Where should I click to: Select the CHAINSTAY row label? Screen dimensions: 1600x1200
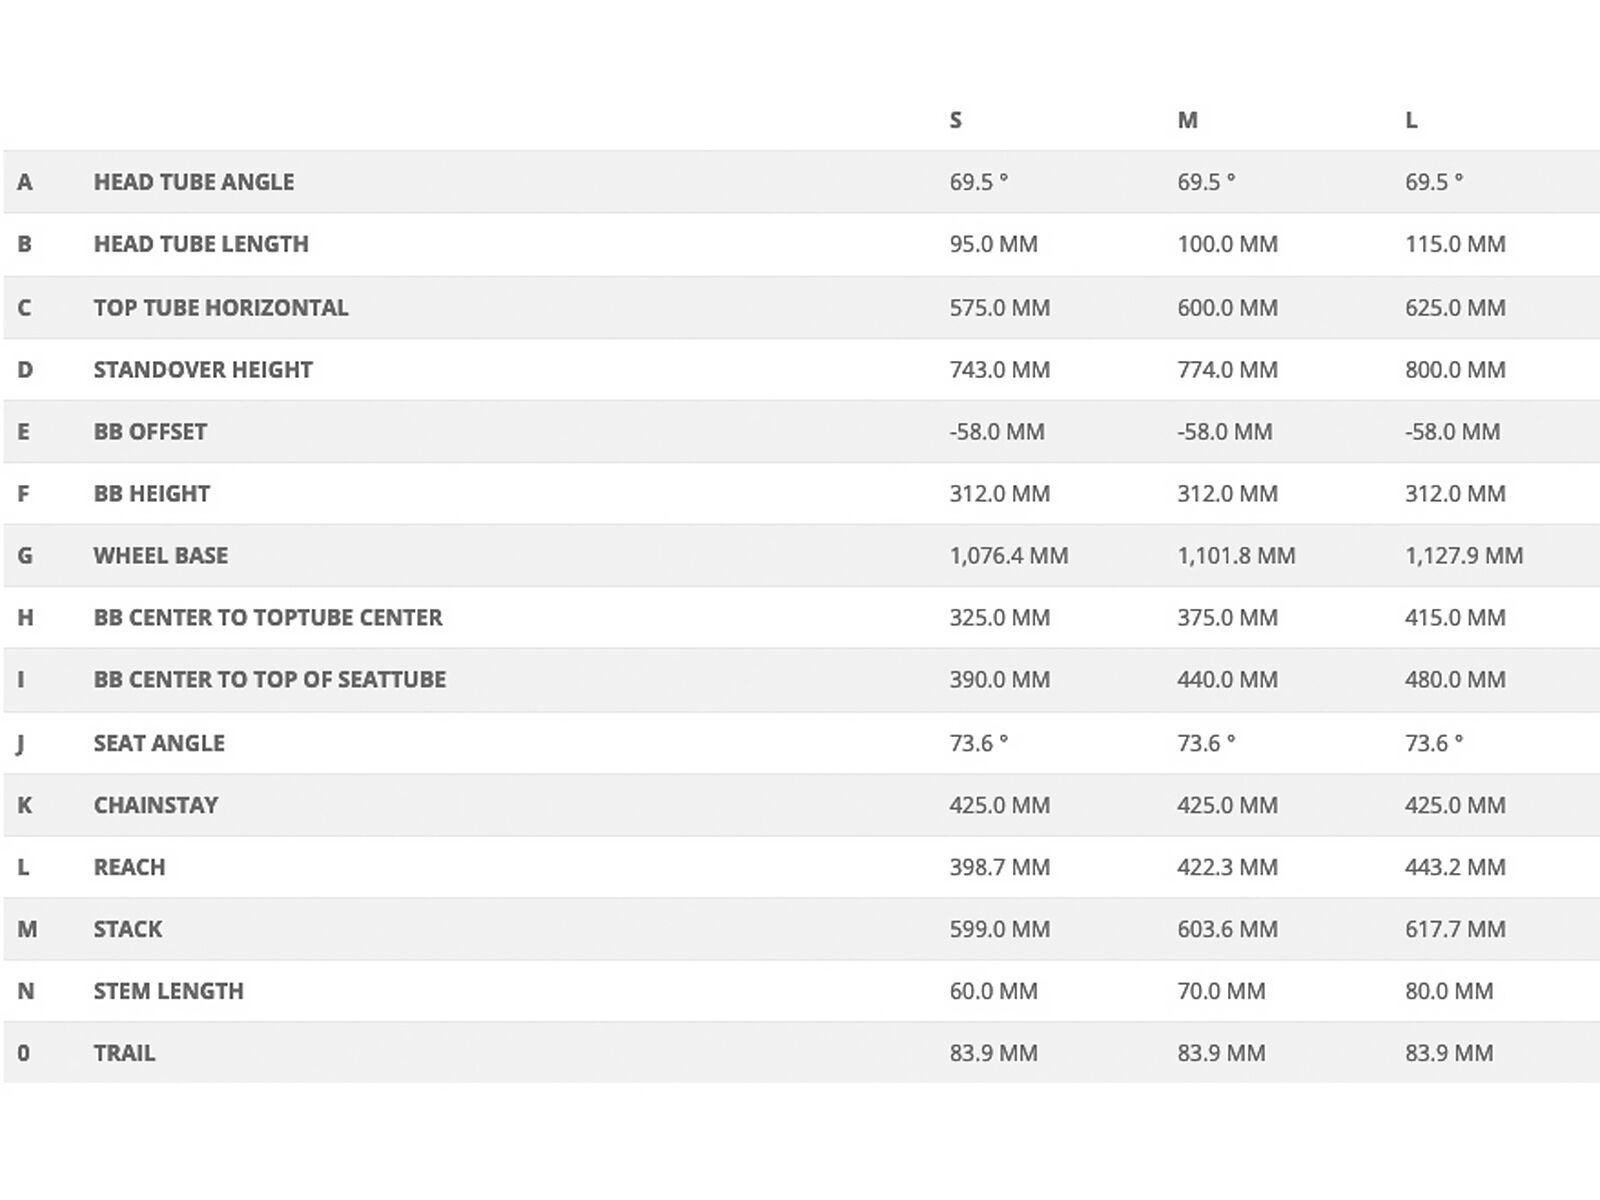(156, 805)
